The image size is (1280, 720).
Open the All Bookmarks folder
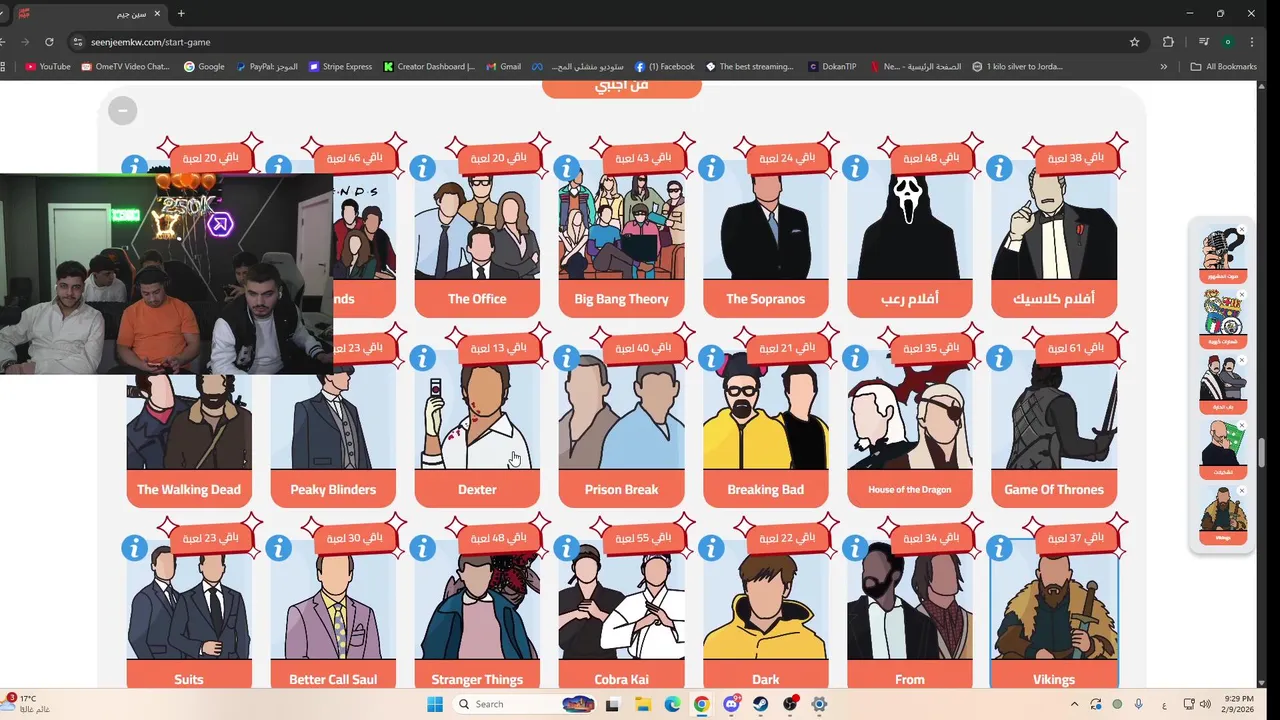coord(1223,67)
